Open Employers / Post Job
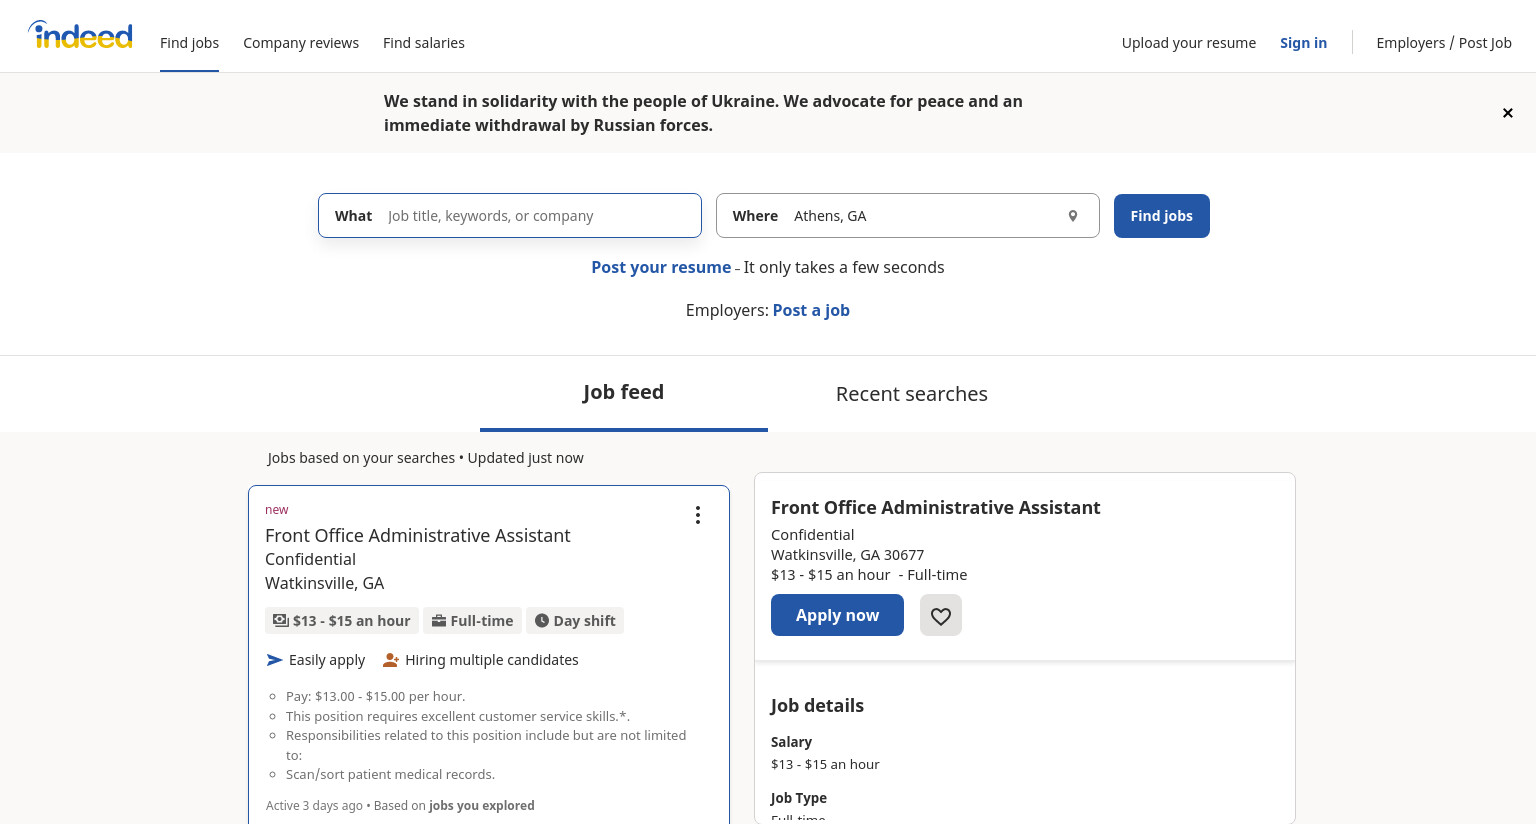1536x824 pixels. pos(1444,43)
